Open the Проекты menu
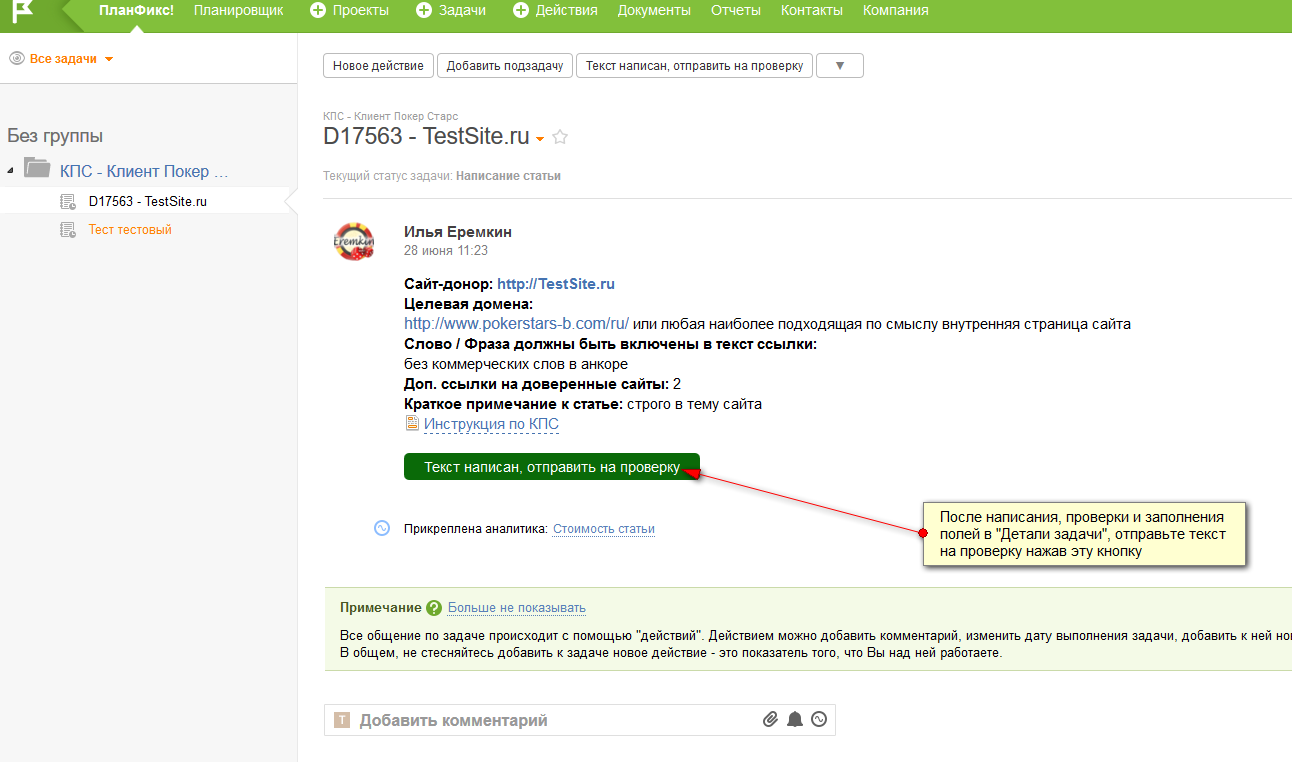1292x762 pixels. coord(360,10)
